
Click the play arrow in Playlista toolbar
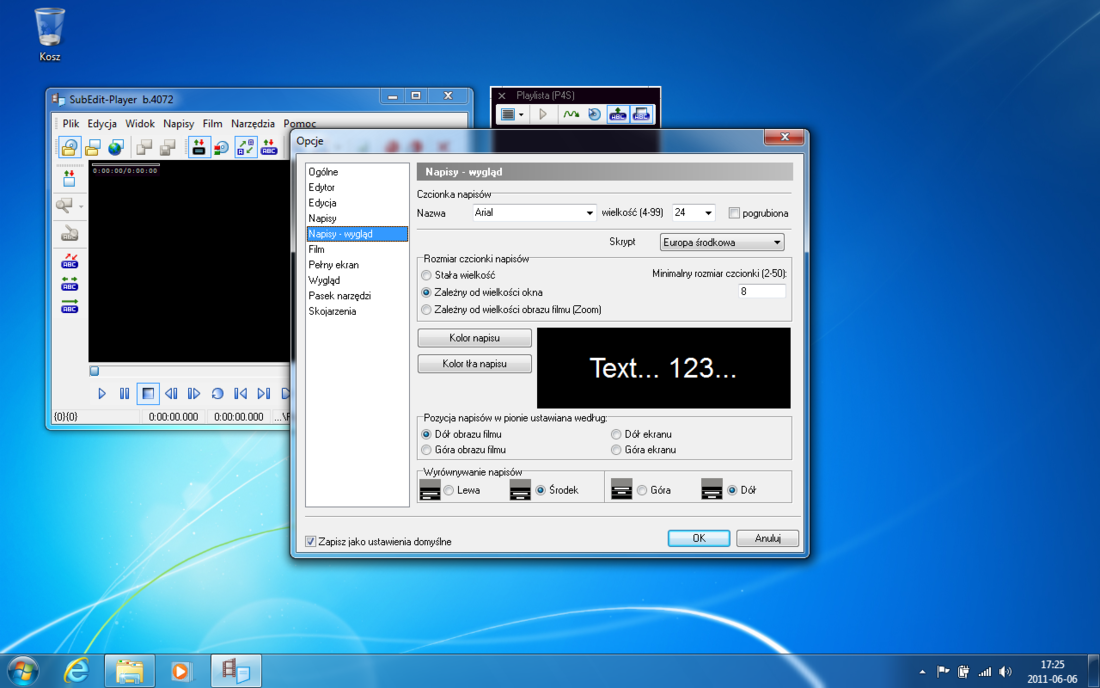pyautogui.click(x=543, y=114)
